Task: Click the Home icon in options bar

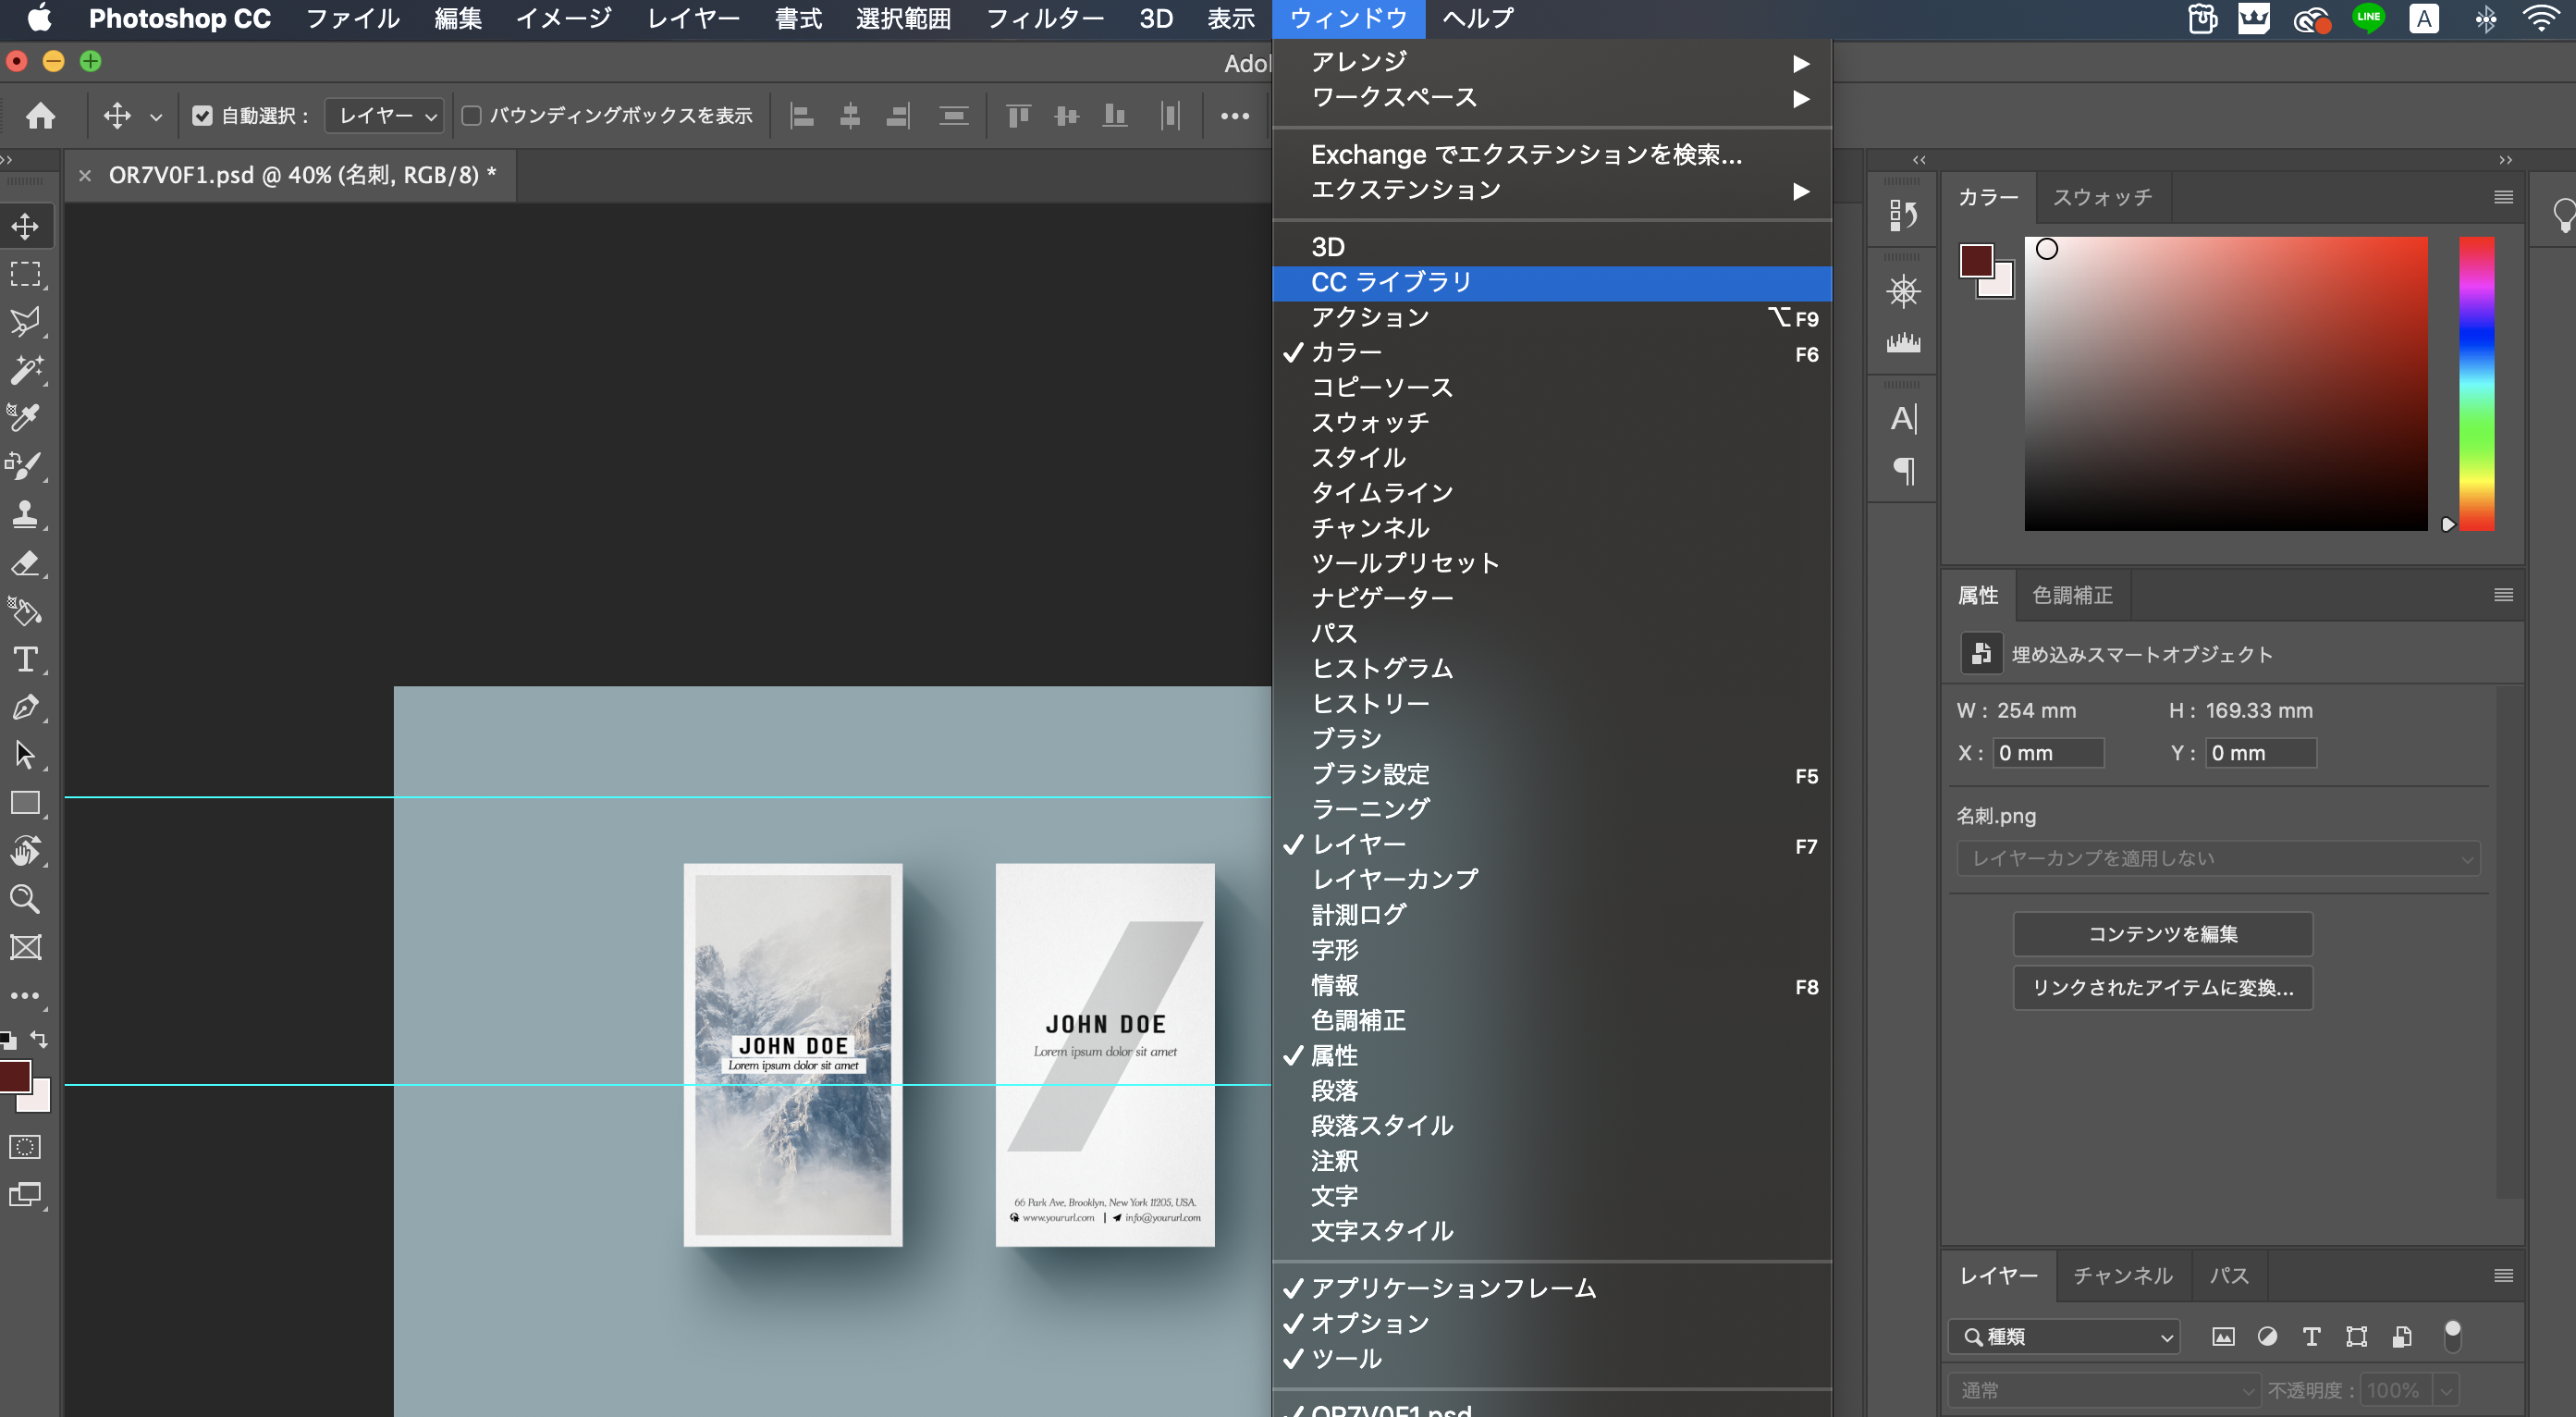Action: [x=41, y=116]
